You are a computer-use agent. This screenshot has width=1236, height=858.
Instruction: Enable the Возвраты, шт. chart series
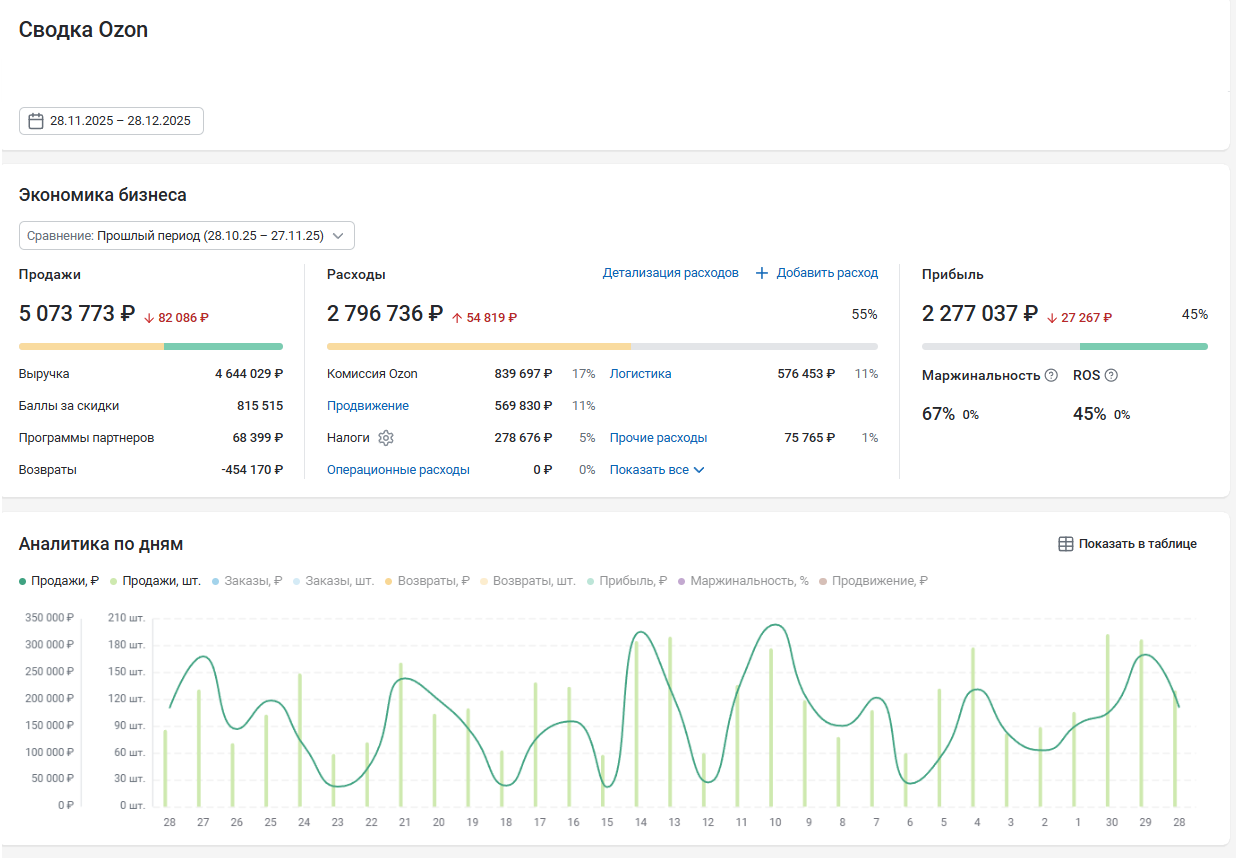[x=528, y=581]
